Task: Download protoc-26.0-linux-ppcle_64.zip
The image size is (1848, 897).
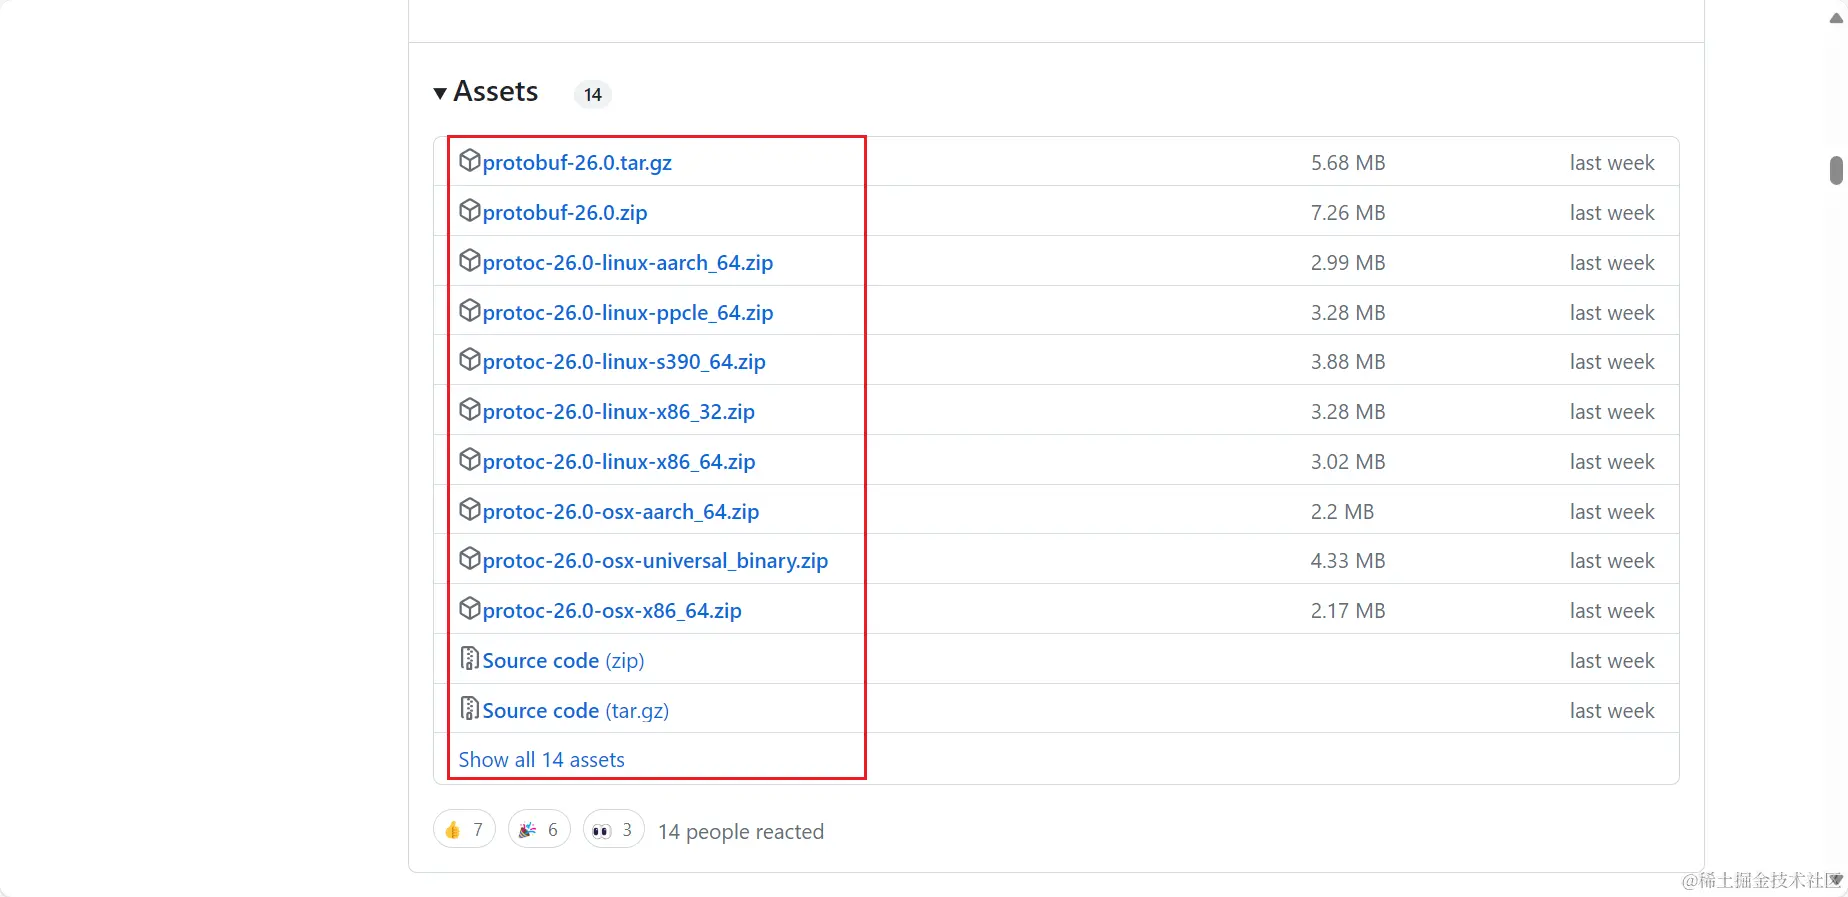Action: (628, 313)
